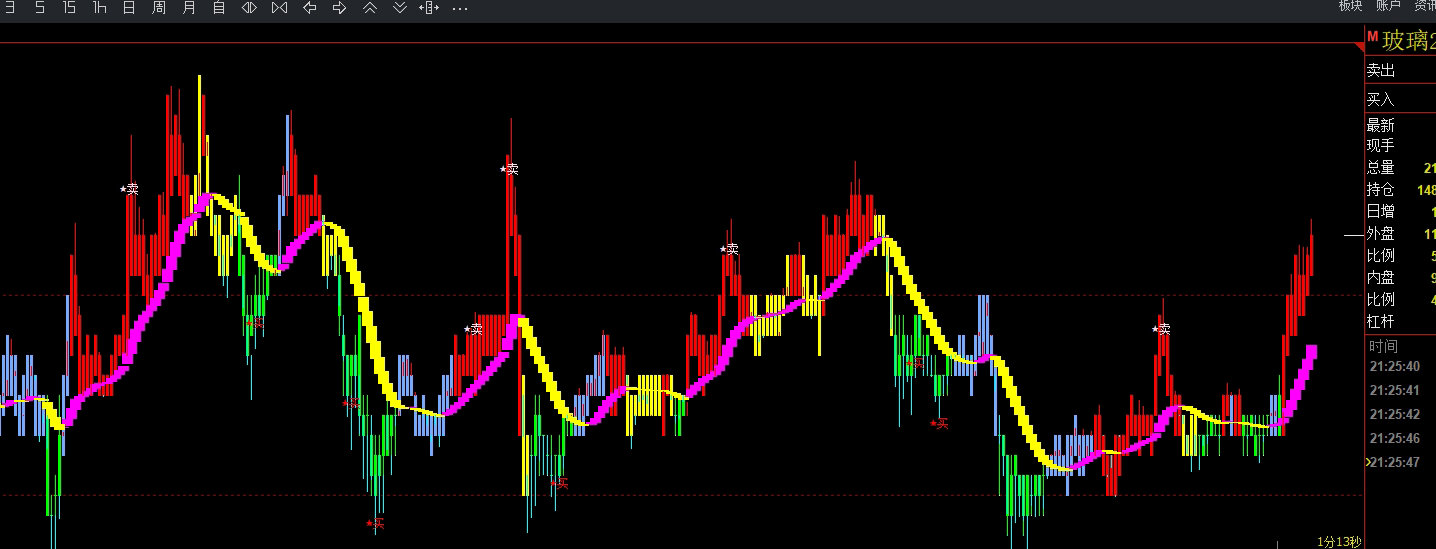This screenshot has height=549, width=1436.
Task: Open the 板块 menu
Action: [x=1350, y=6]
